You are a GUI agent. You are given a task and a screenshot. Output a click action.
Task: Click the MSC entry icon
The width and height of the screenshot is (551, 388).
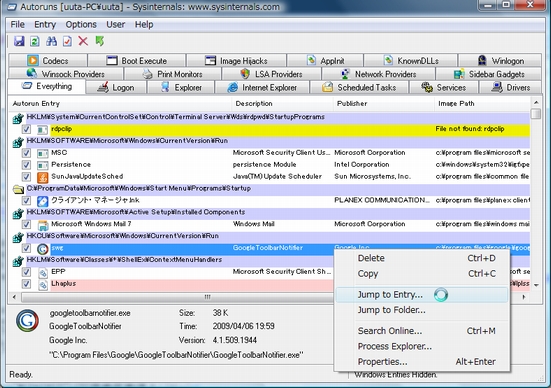(x=43, y=153)
